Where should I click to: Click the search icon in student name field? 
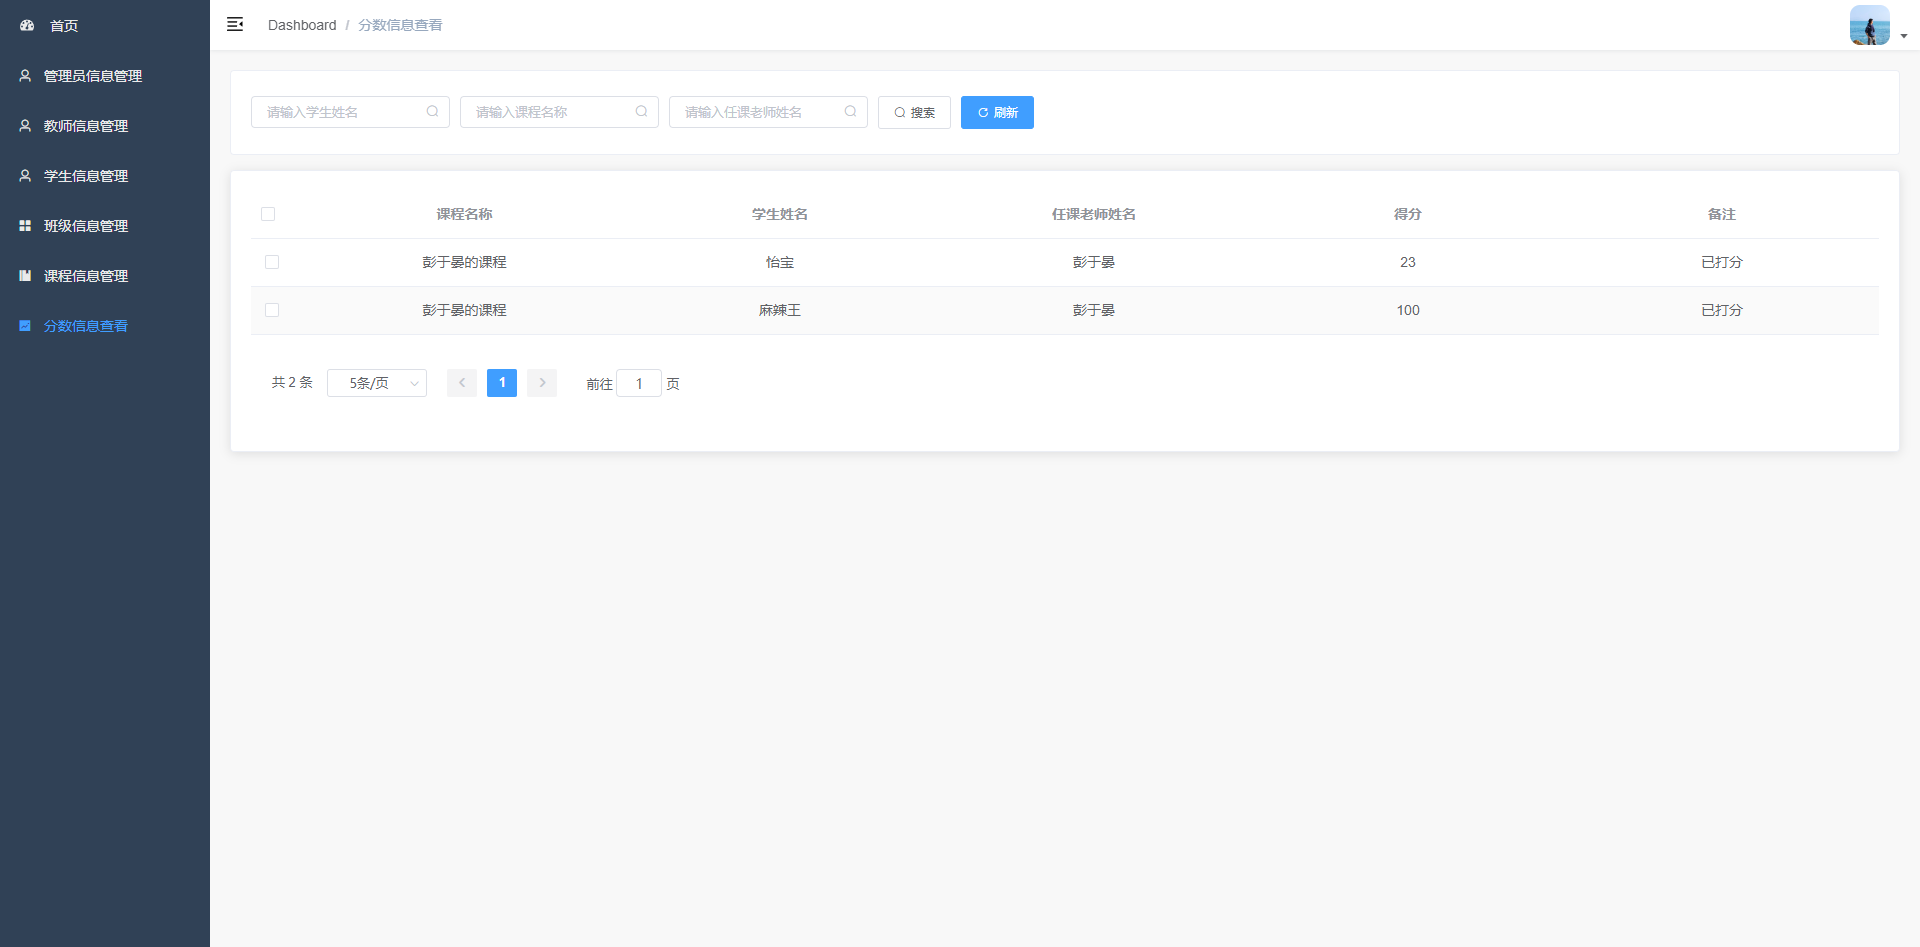432,112
